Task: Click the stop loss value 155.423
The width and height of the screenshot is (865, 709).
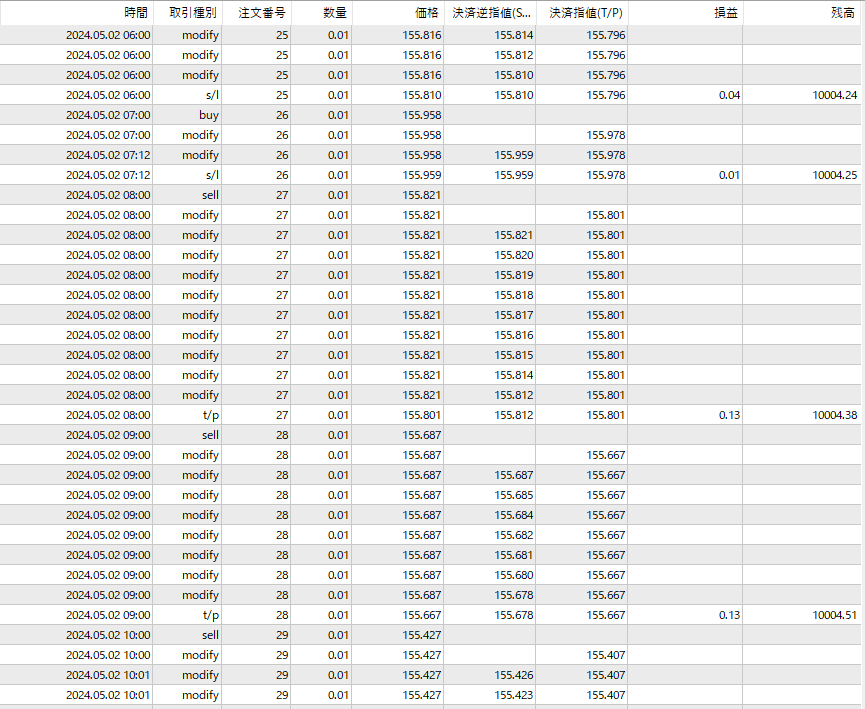Action: click(513, 695)
